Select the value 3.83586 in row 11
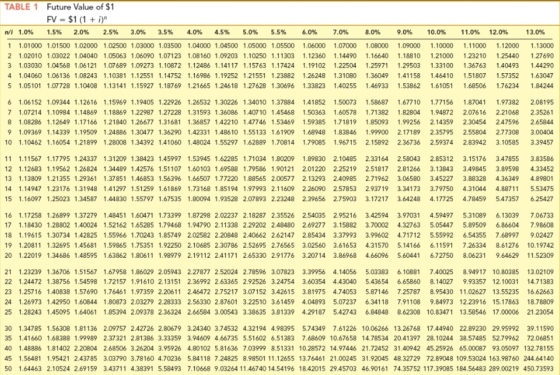560x375 pixels. pos(542,159)
